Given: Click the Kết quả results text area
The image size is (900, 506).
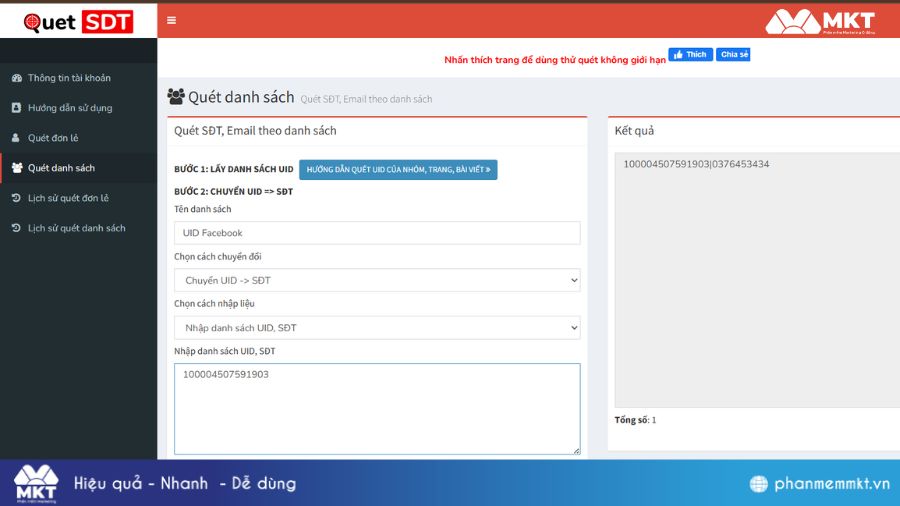Looking at the screenshot, I should (x=757, y=280).
